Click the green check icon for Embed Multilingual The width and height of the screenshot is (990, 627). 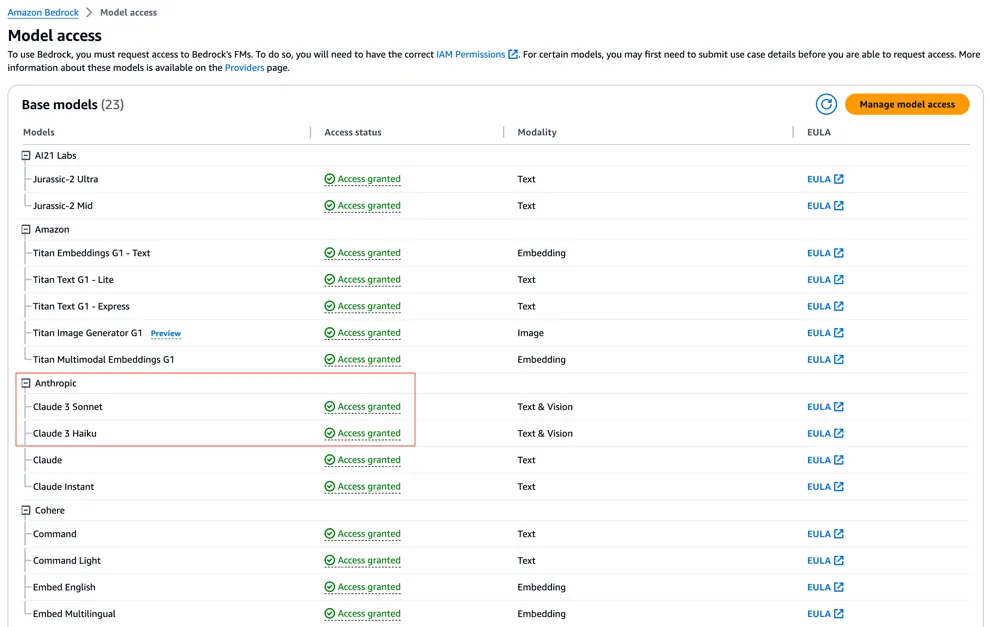click(x=330, y=614)
